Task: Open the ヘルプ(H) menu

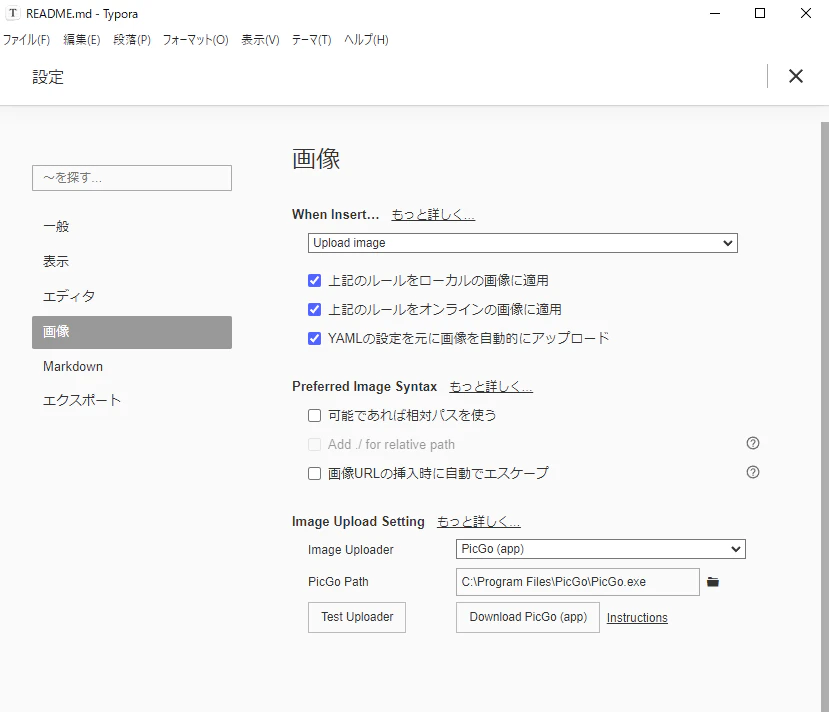Action: 366,40
